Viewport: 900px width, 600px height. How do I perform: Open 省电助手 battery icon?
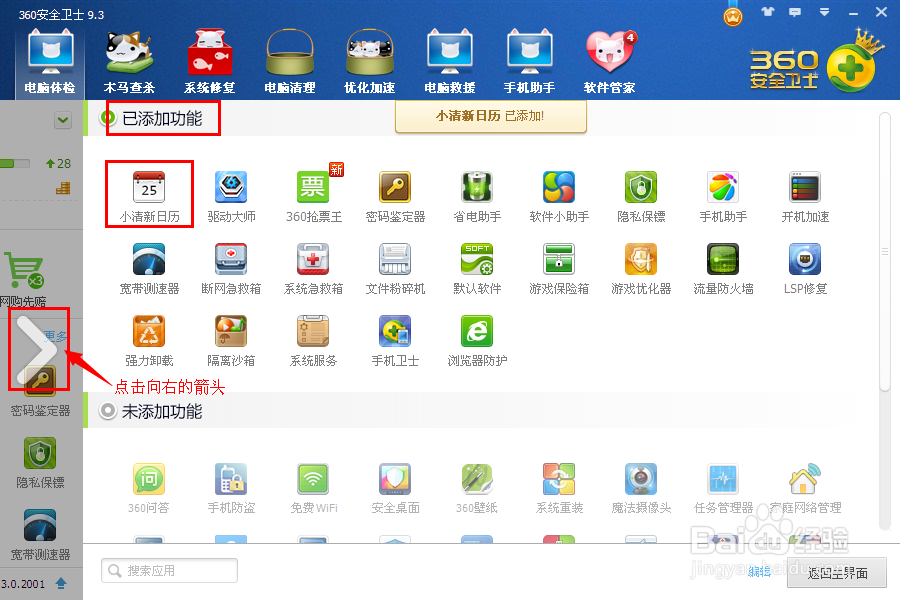477,196
